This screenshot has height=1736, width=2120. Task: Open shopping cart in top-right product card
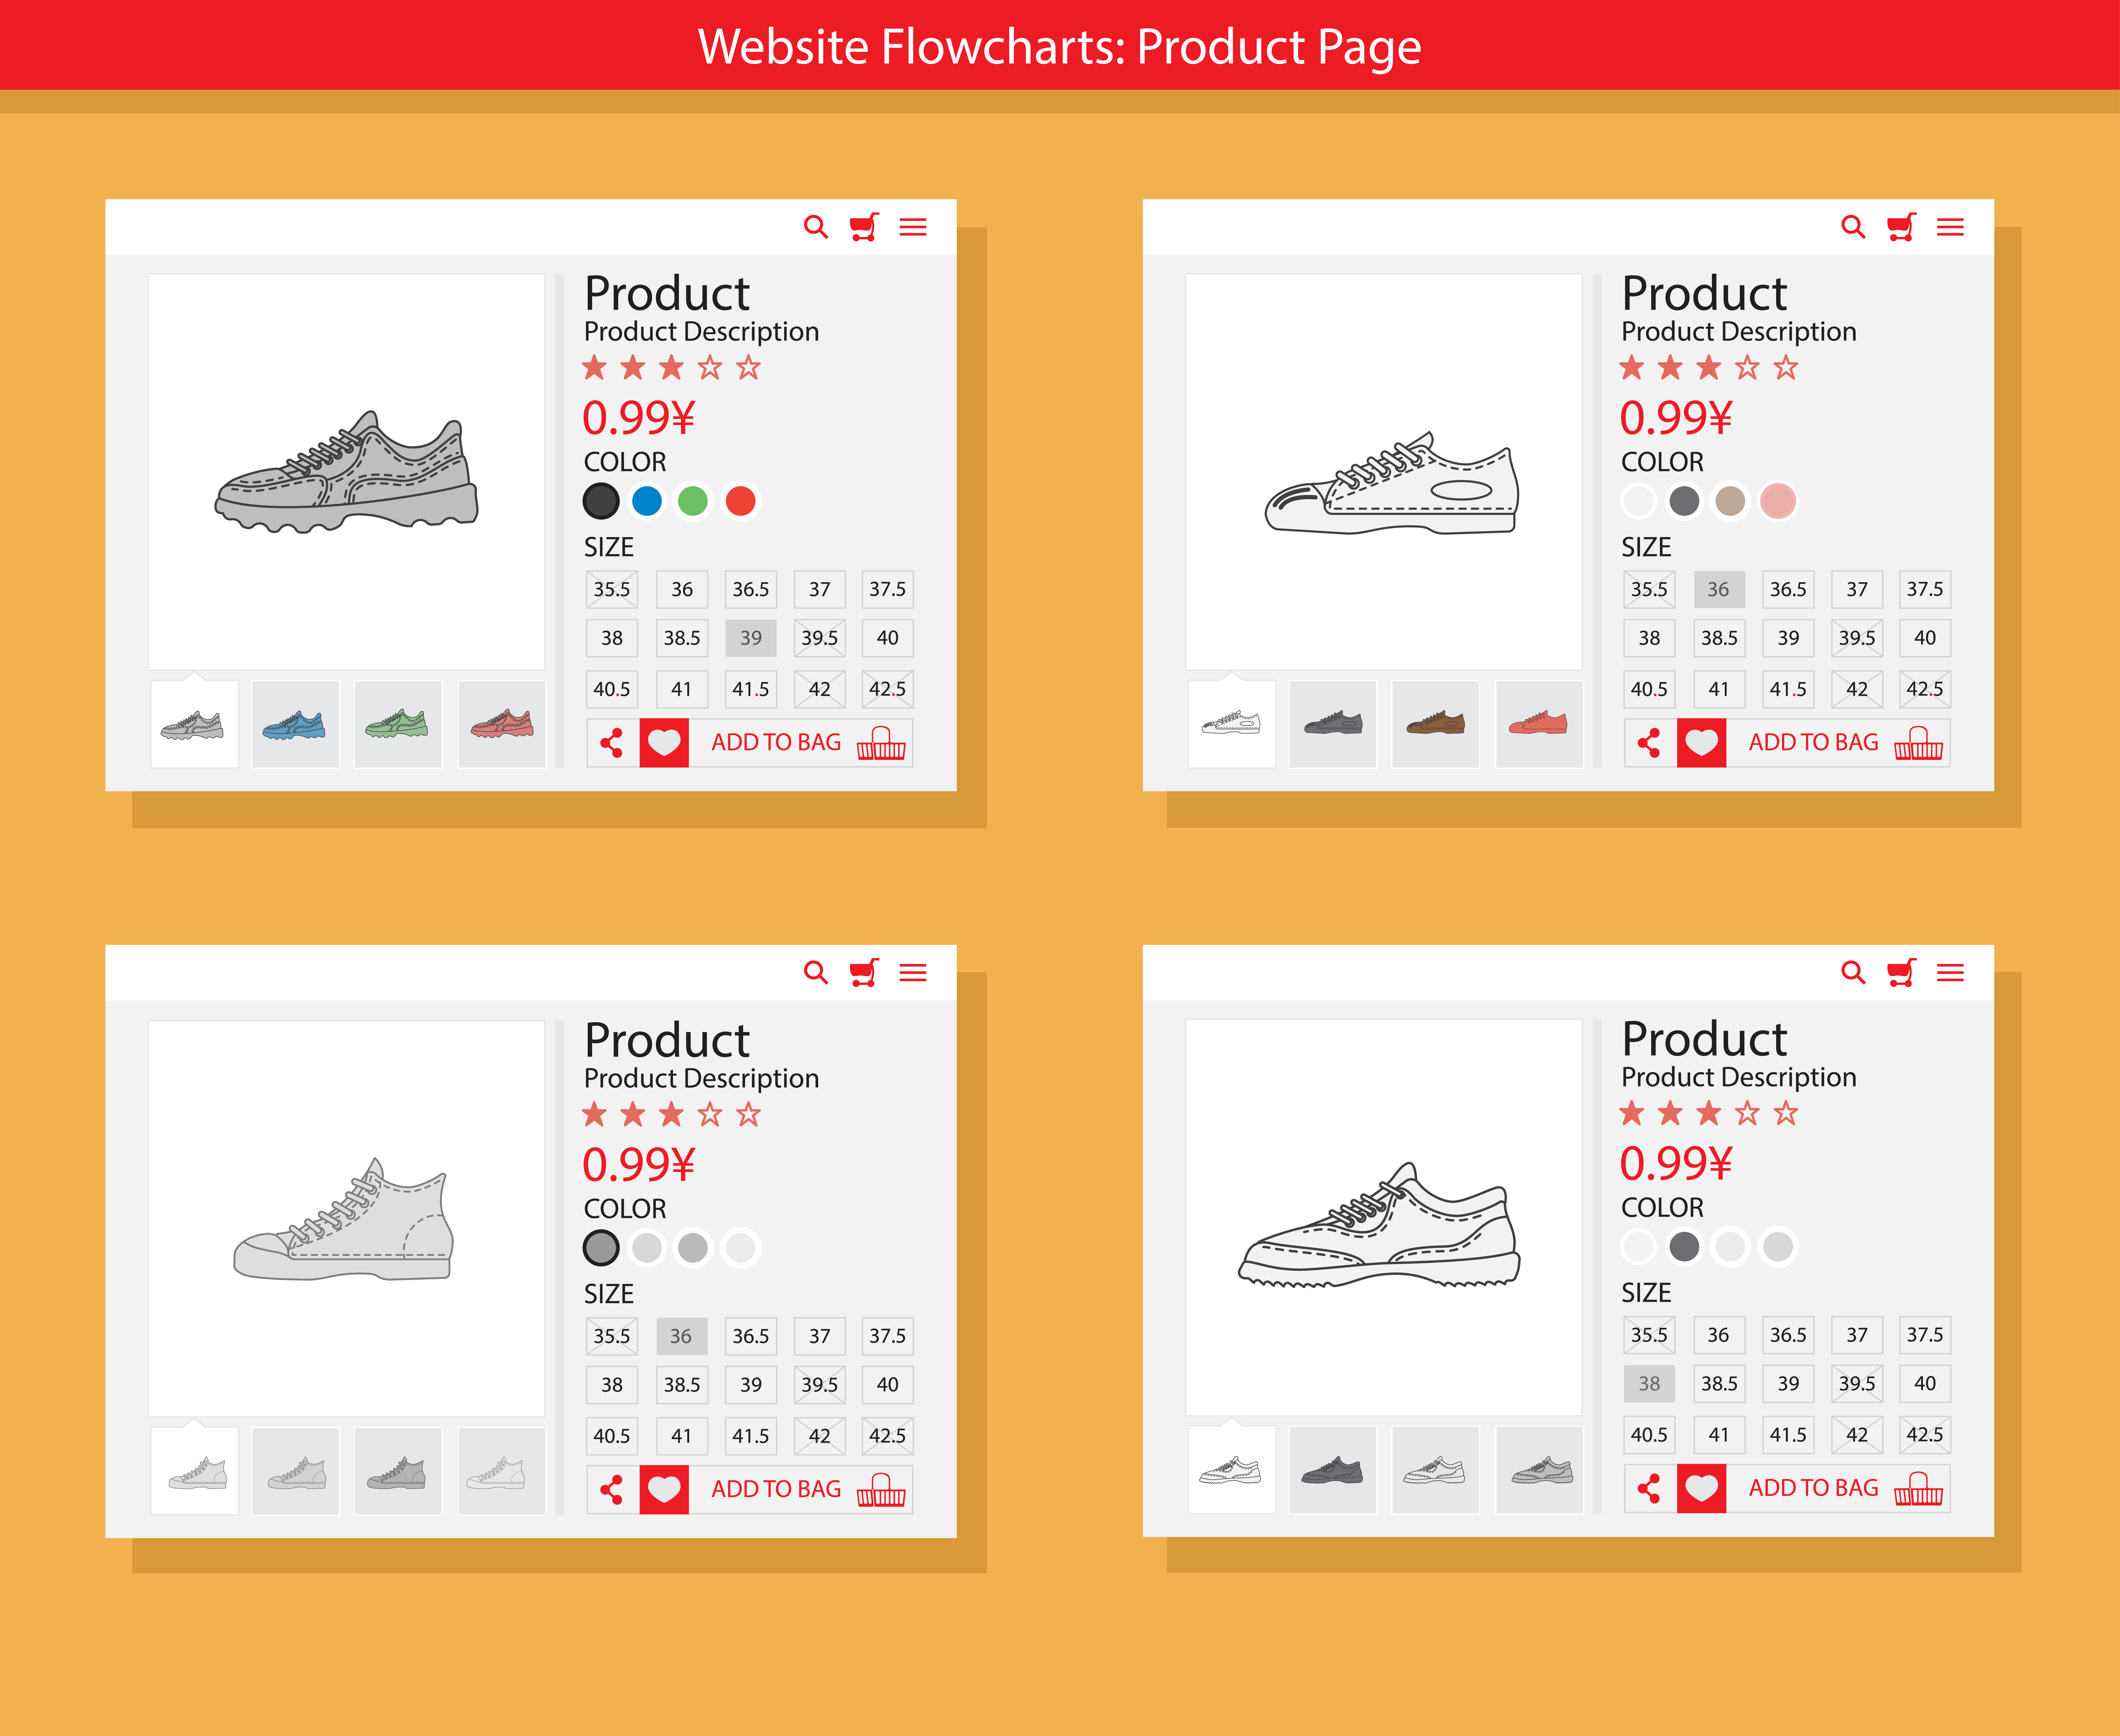tap(1901, 227)
